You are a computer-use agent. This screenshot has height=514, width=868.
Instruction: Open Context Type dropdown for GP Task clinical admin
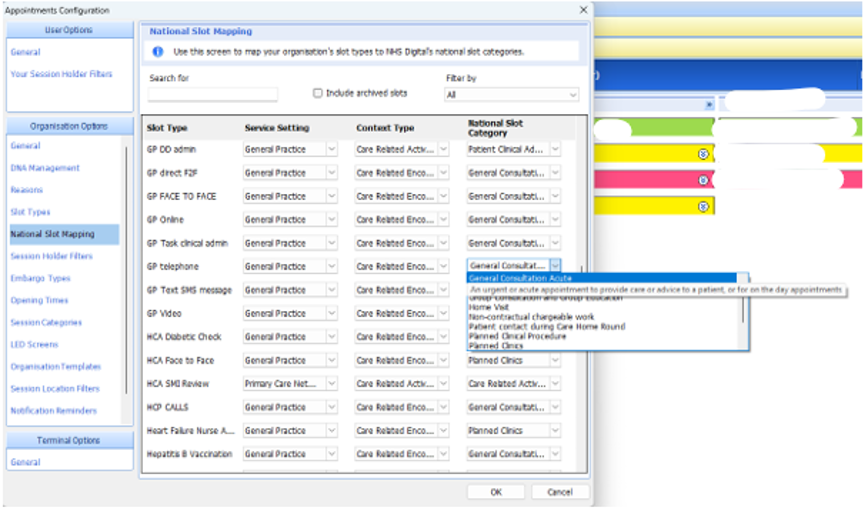point(443,243)
